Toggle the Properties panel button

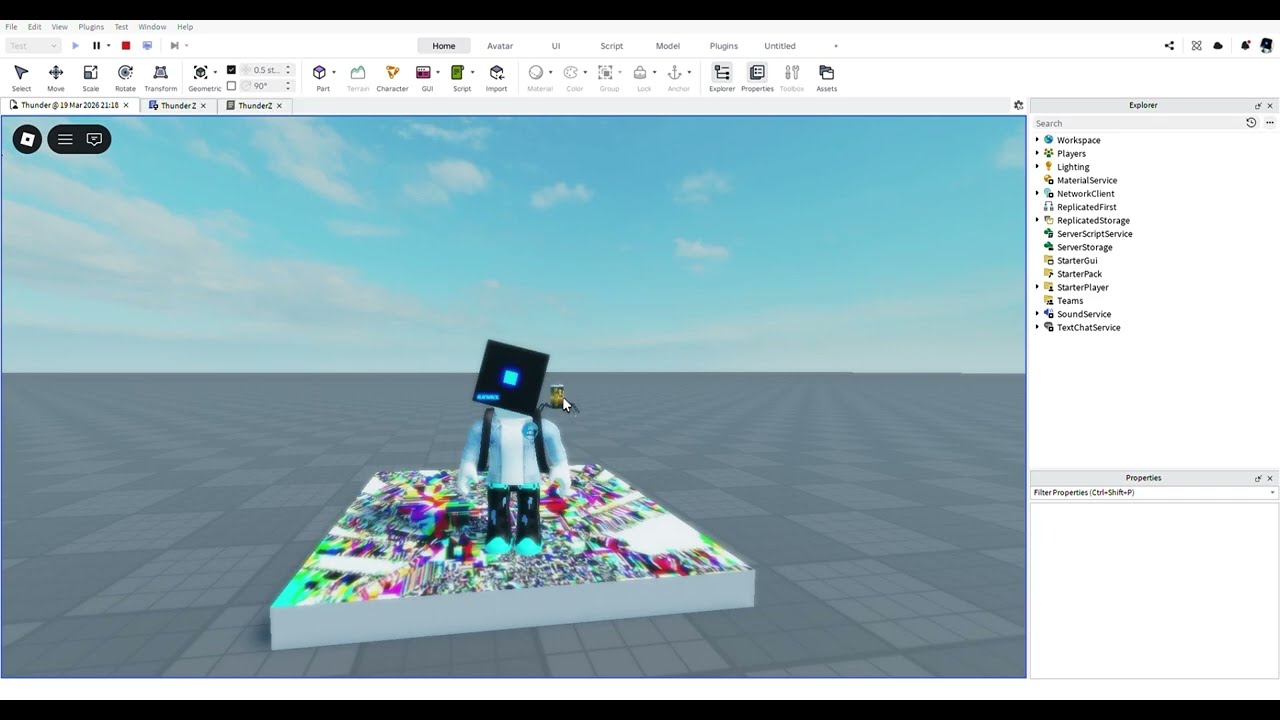[757, 77]
